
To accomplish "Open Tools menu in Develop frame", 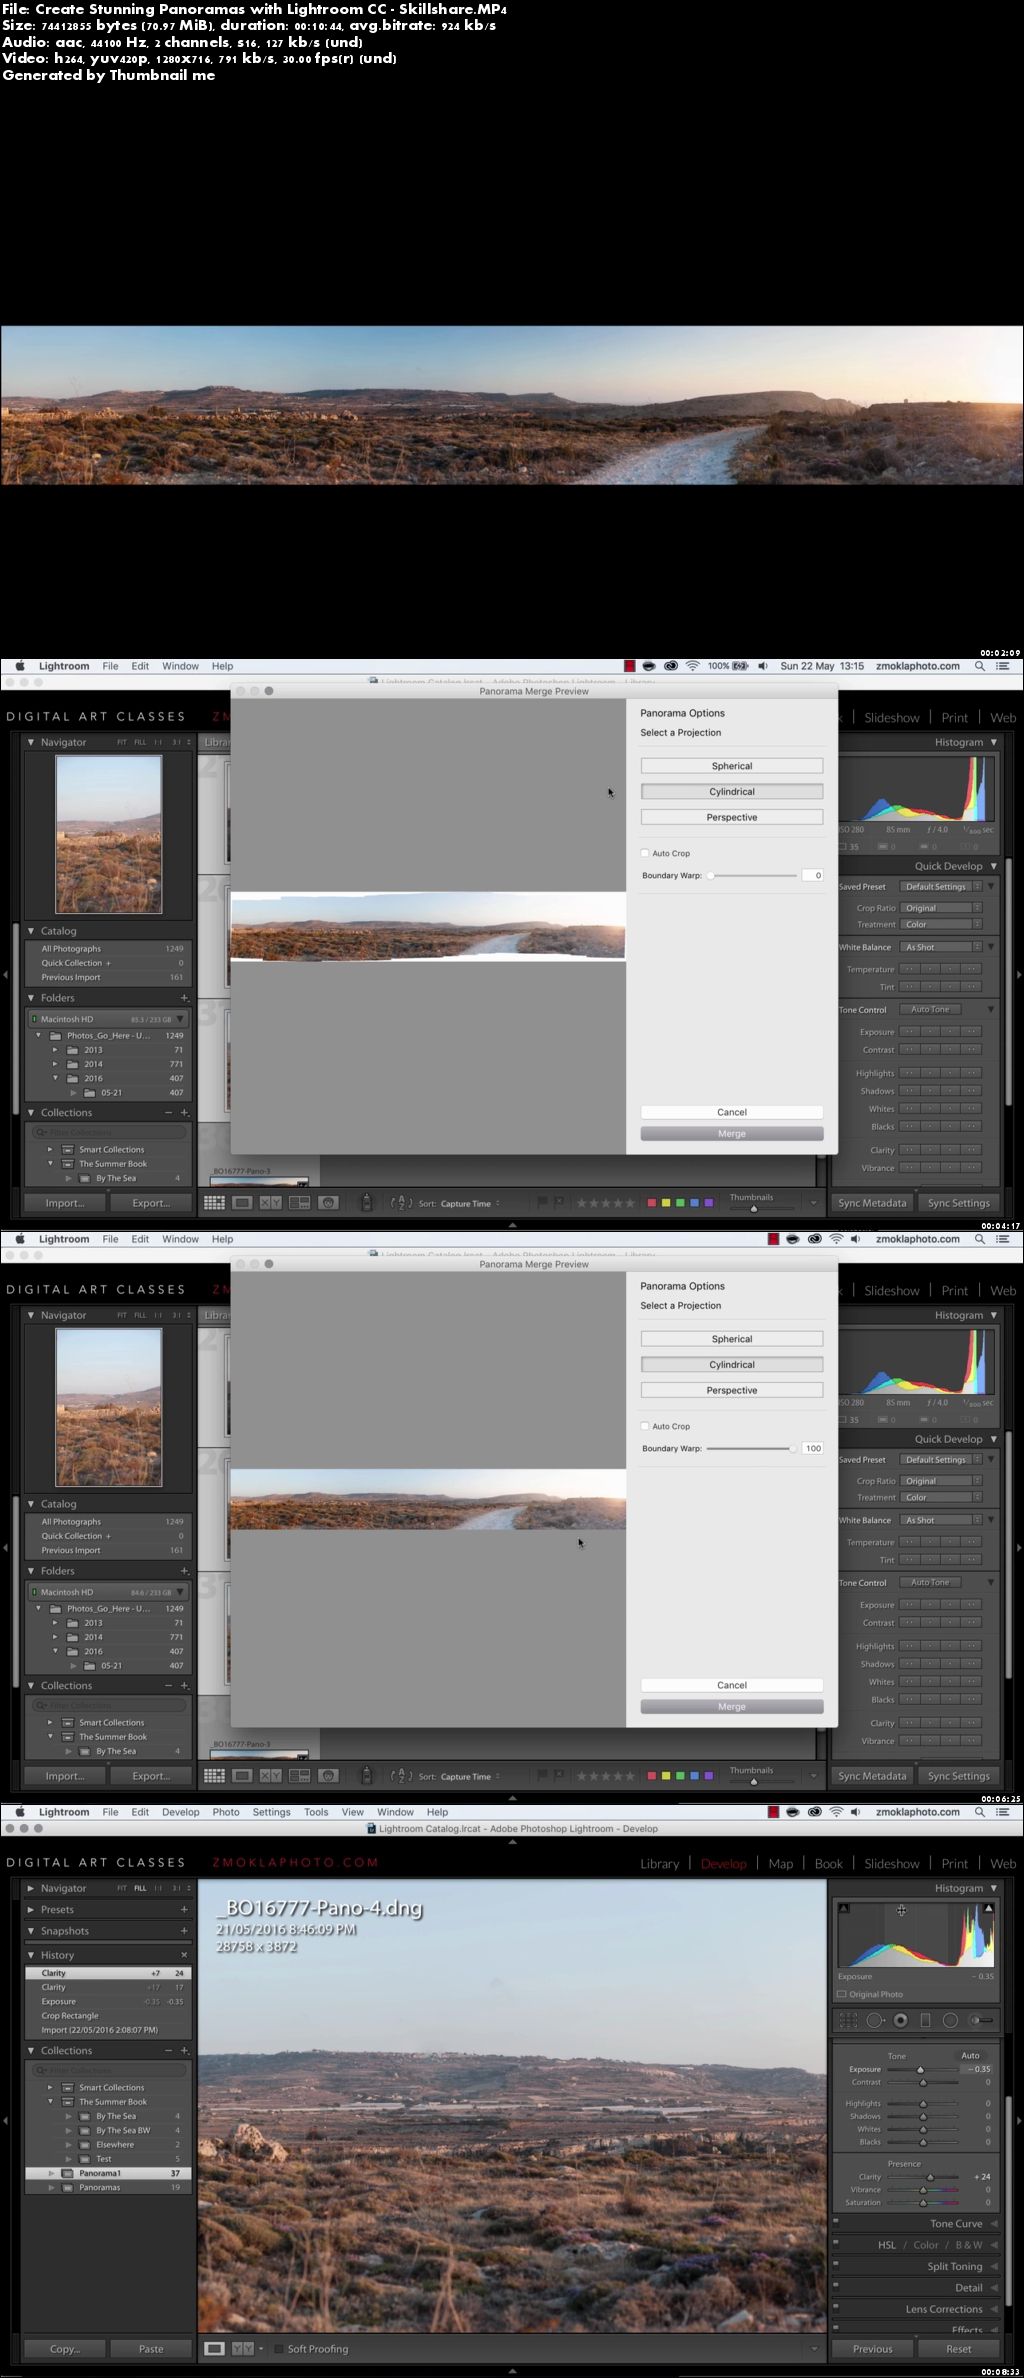I will (316, 1812).
